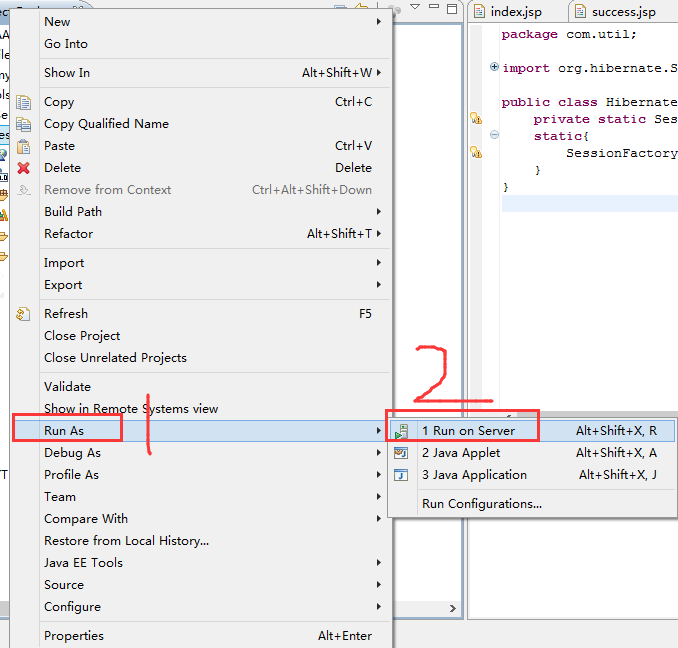This screenshot has width=678, height=648.
Task: Switch to the index.jsp editor tab
Action: pos(516,12)
